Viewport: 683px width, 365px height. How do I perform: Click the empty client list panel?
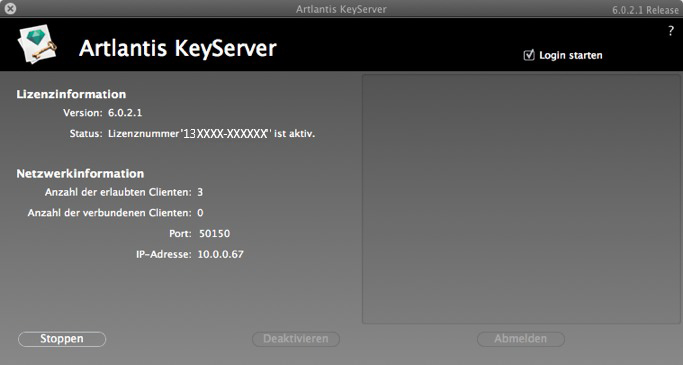[521, 199]
